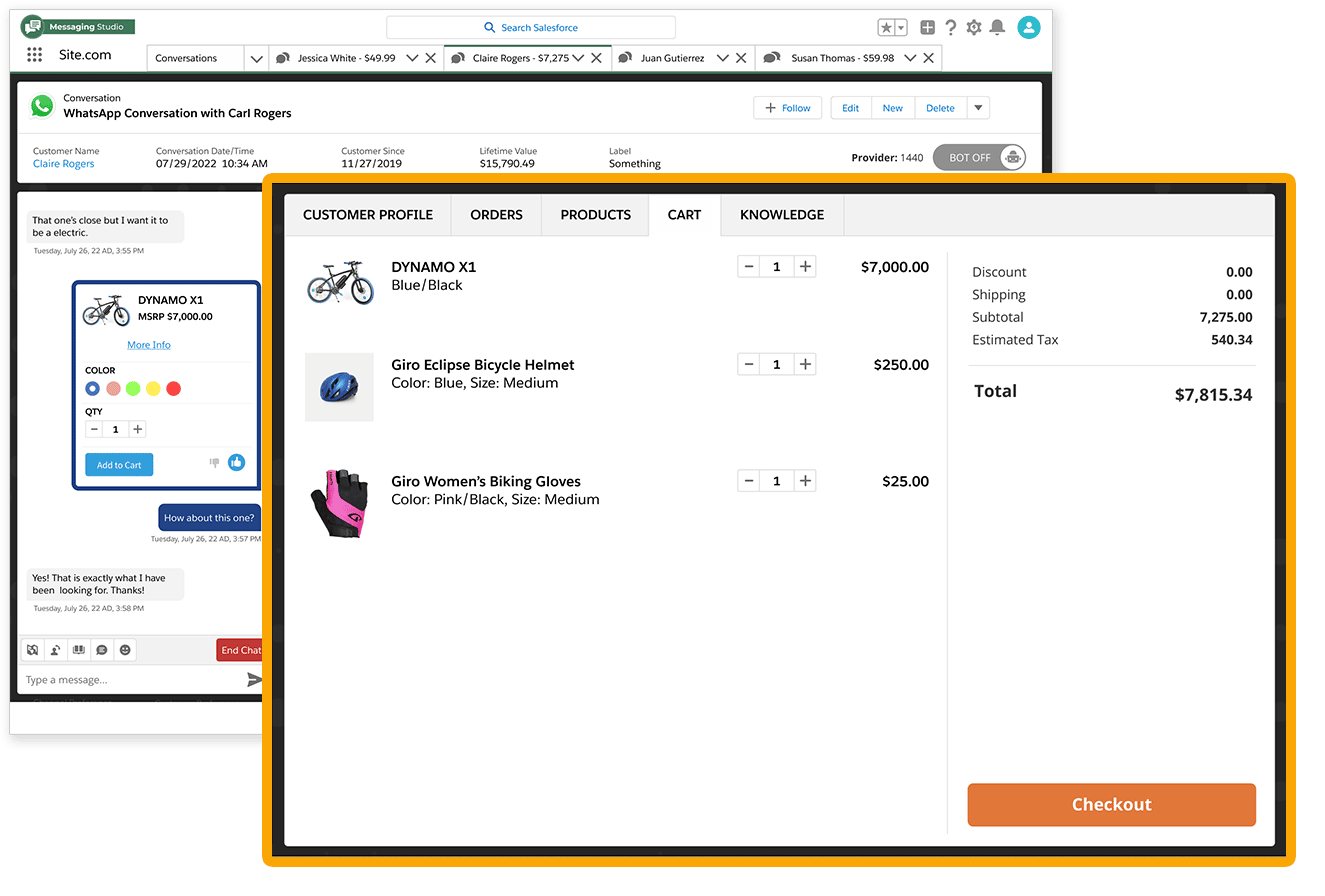Screen dimensions: 1325x896
Task: Open the Claire Rogers customer name link
Action: [x=64, y=164]
